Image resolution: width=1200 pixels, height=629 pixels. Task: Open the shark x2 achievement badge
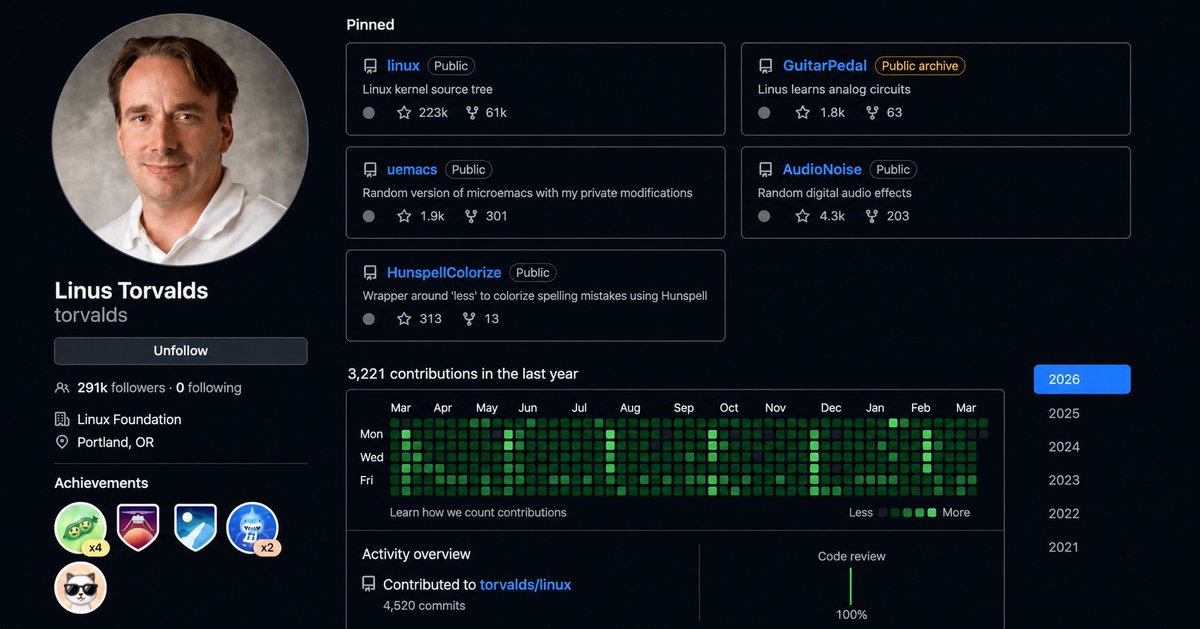pyautogui.click(x=252, y=528)
